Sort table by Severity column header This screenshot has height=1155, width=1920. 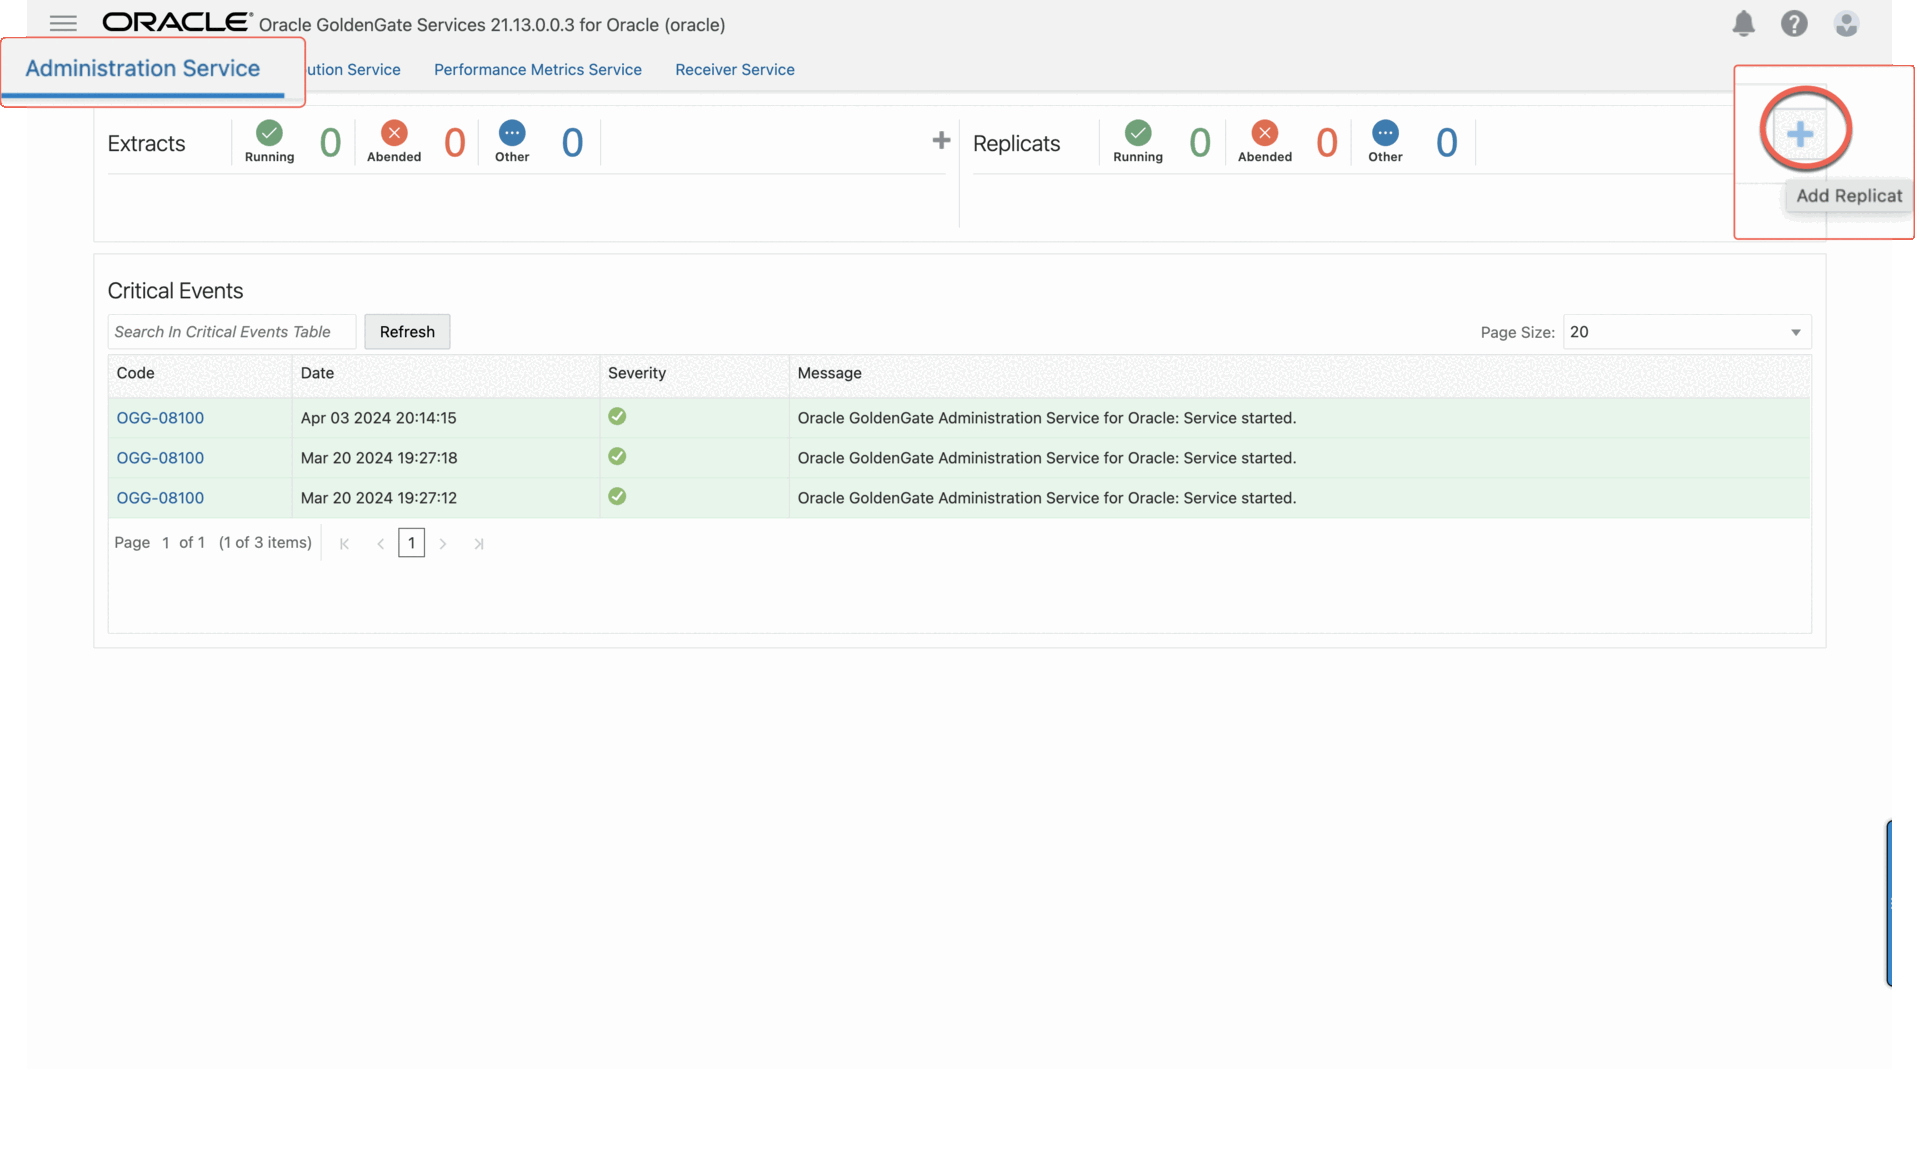636,373
